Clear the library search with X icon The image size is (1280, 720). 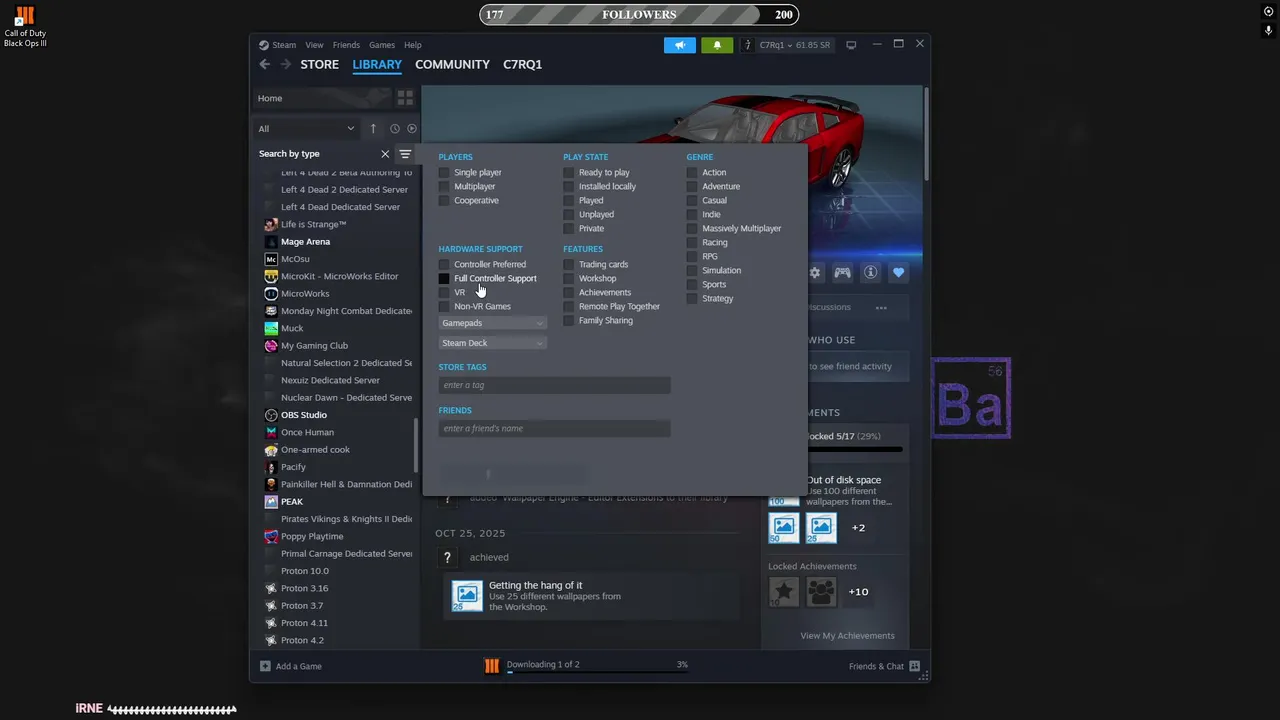pos(385,154)
